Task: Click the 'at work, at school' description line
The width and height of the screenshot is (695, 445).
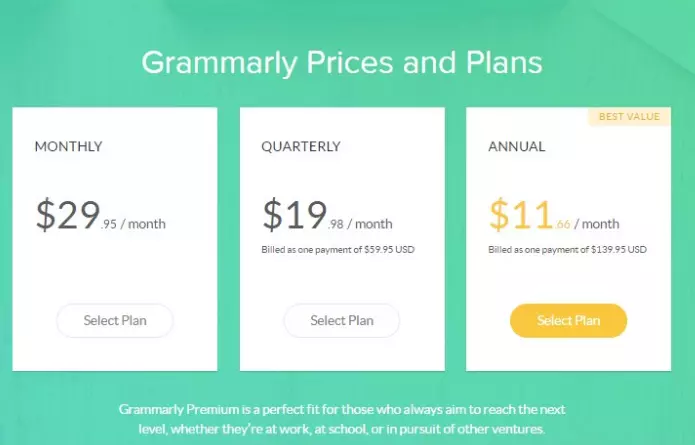Action: tap(342, 429)
